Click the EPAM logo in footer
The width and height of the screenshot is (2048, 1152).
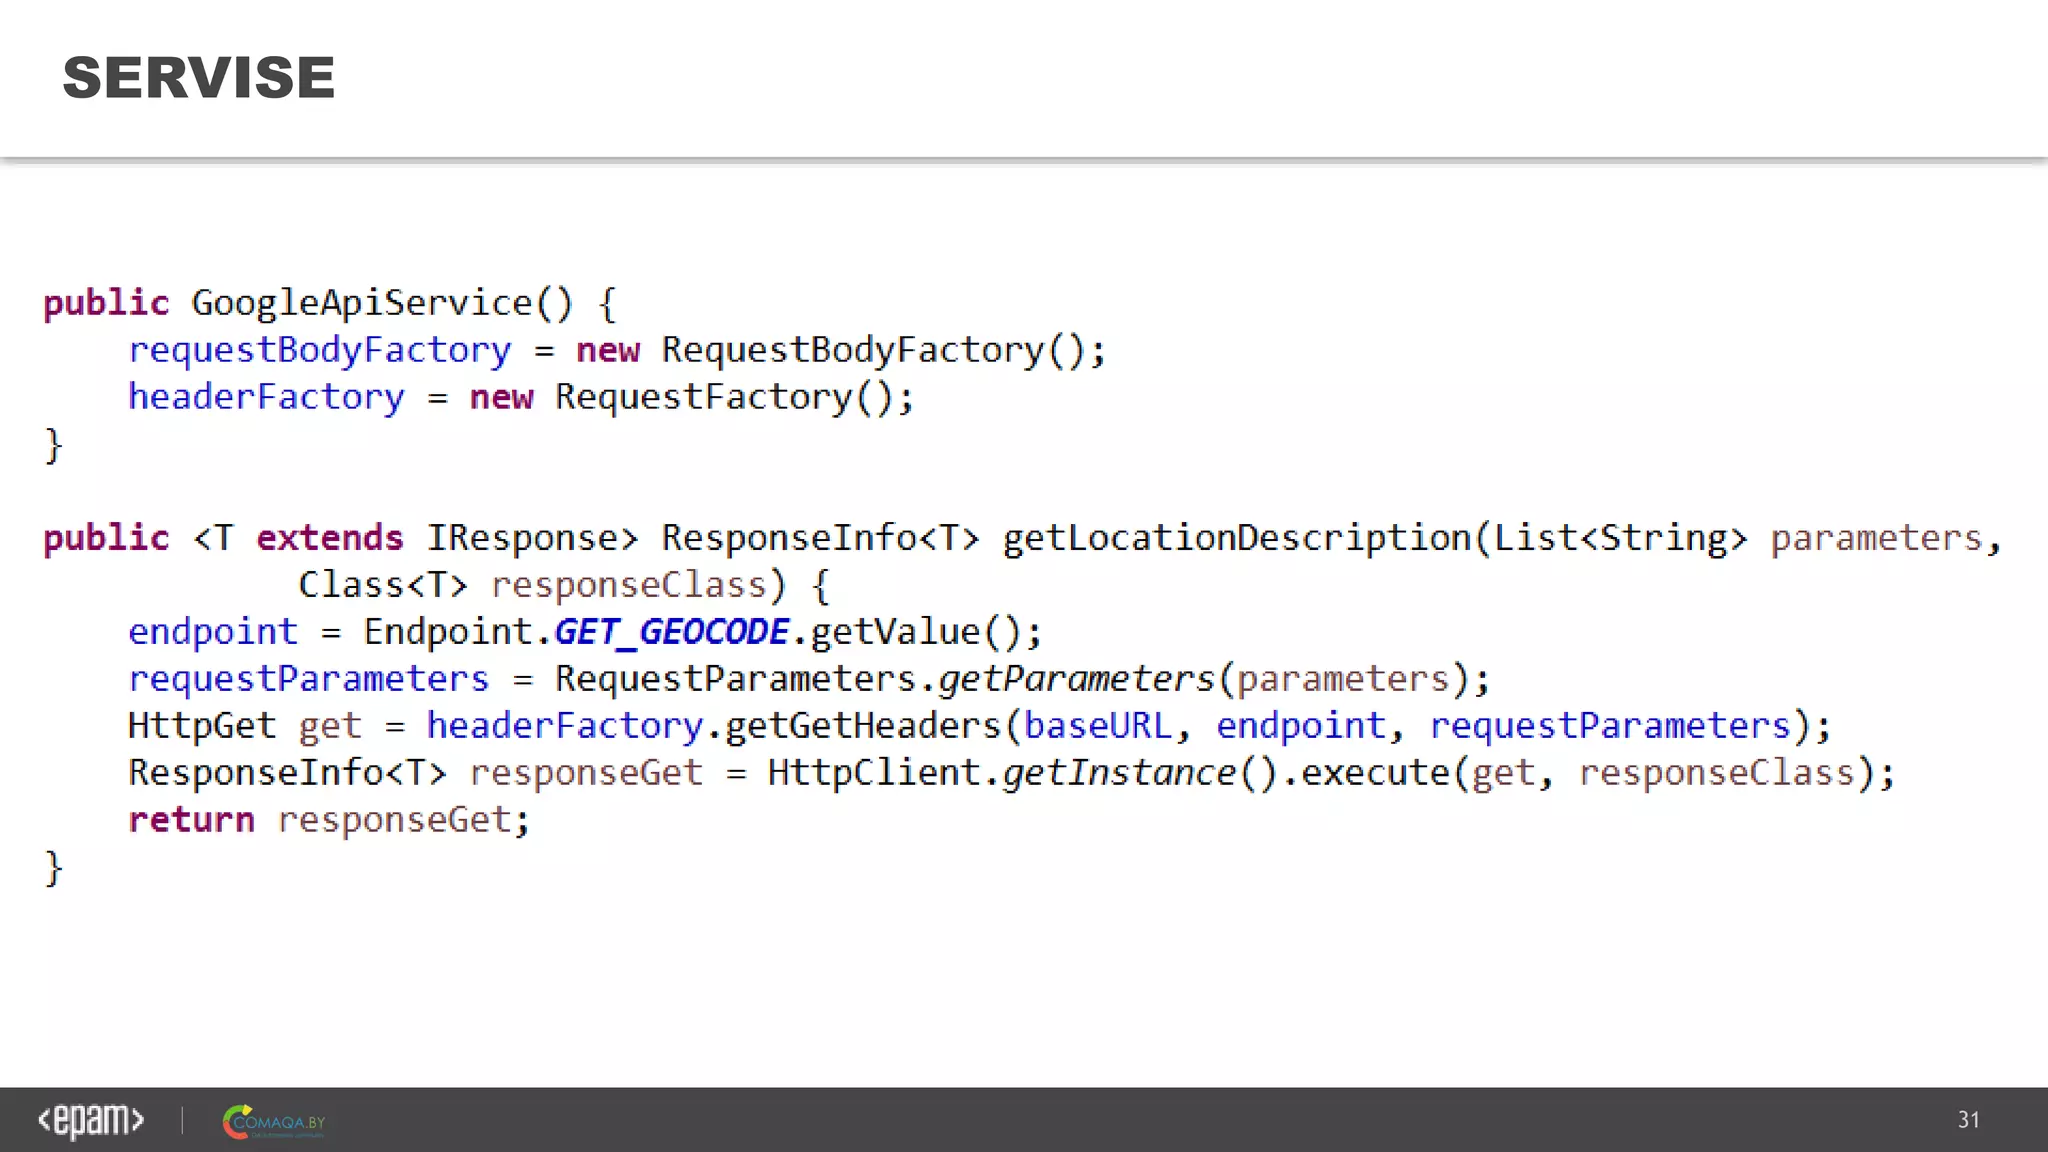click(91, 1120)
